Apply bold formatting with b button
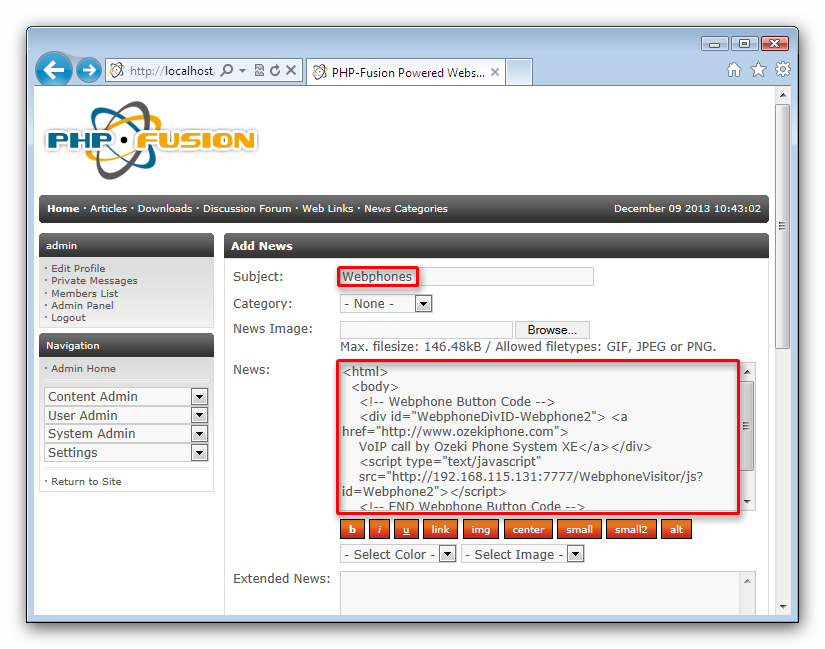The image size is (825, 649). tap(352, 530)
